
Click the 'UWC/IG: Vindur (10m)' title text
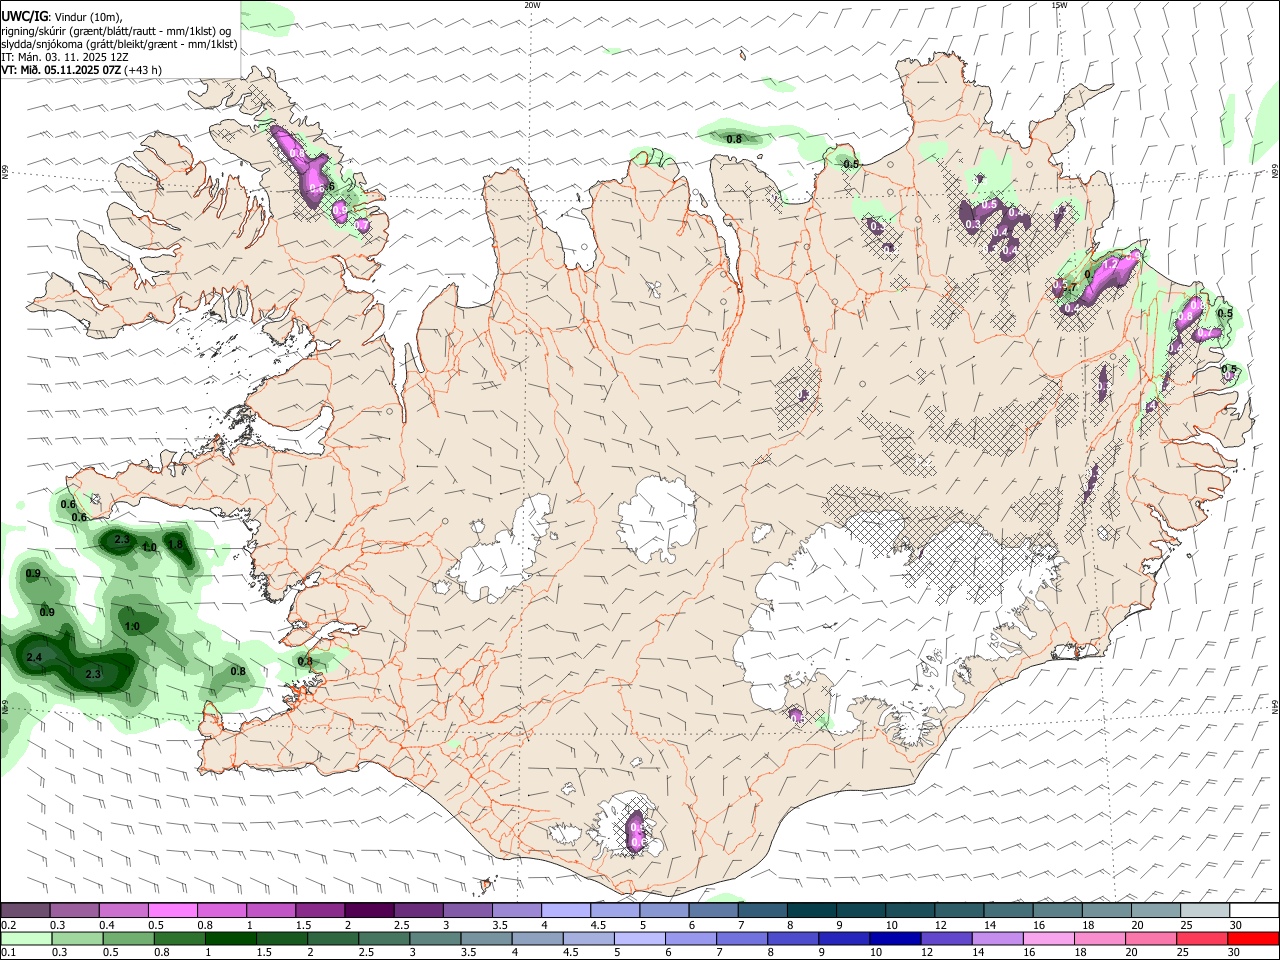tap(62, 17)
